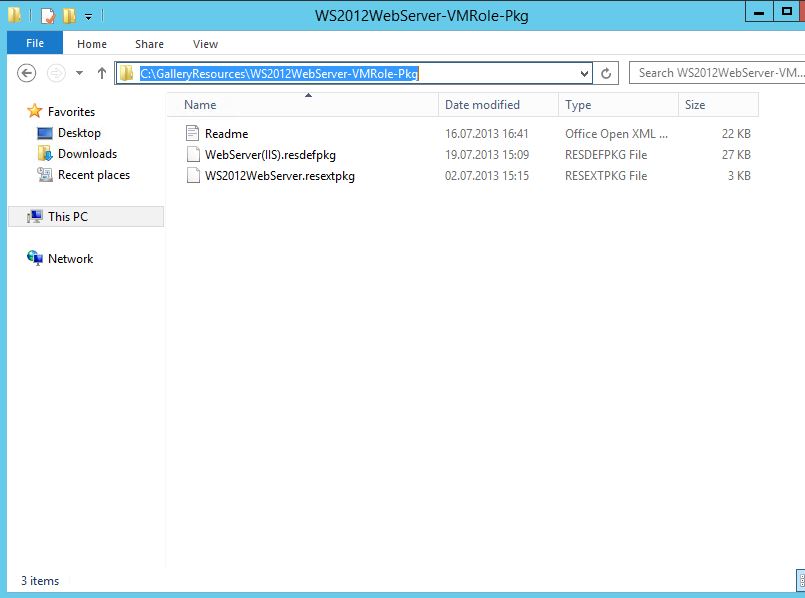Click the Search WS2012WebServer-VM box
This screenshot has height=598, width=805.
point(718,73)
